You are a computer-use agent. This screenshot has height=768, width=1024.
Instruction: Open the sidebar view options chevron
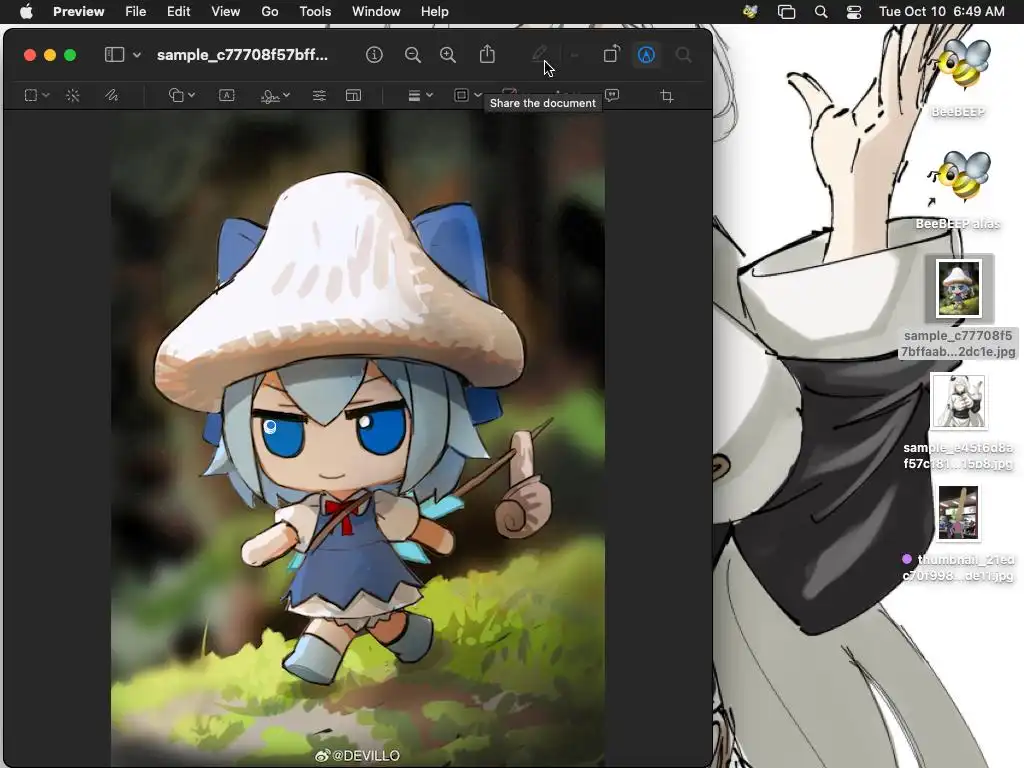(137, 55)
